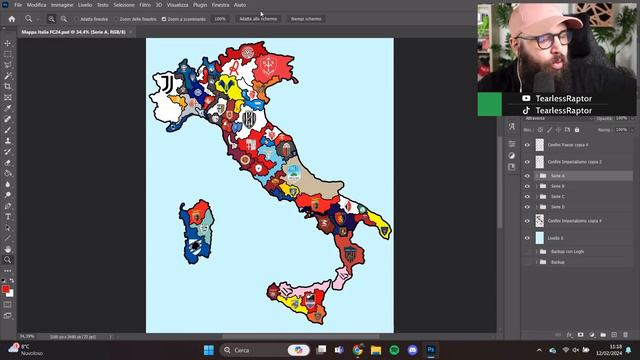640x360 pixels.
Task: Hide the Serie A group
Action: click(x=527, y=176)
